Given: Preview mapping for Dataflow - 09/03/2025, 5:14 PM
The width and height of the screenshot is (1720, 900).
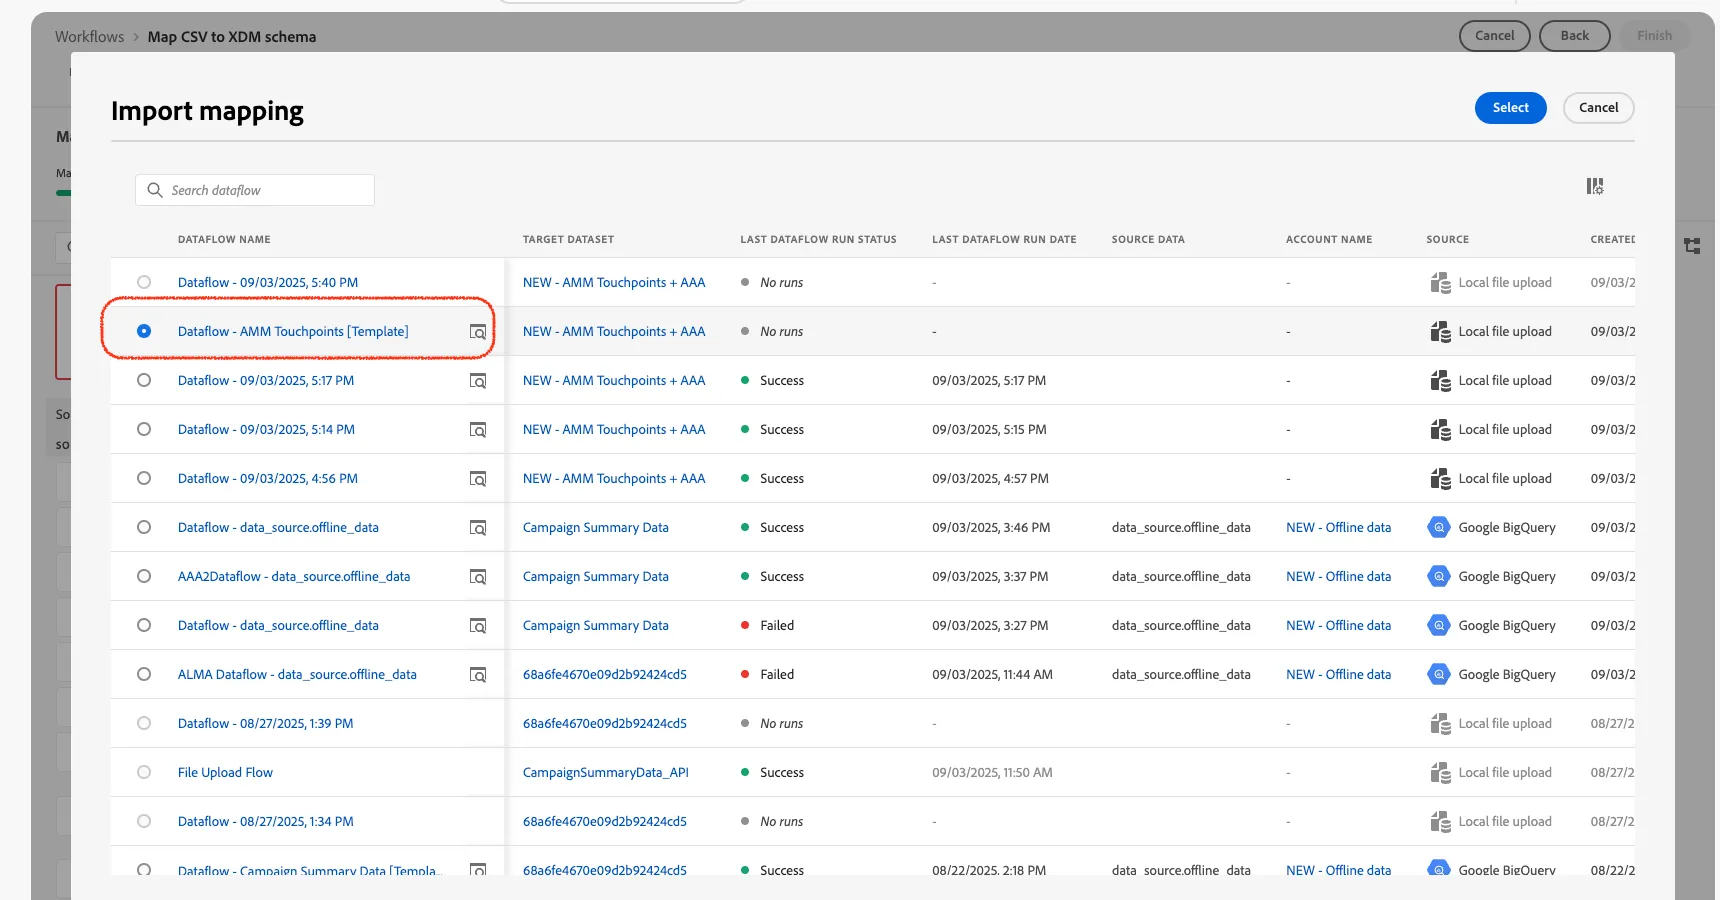Looking at the screenshot, I should tap(478, 430).
